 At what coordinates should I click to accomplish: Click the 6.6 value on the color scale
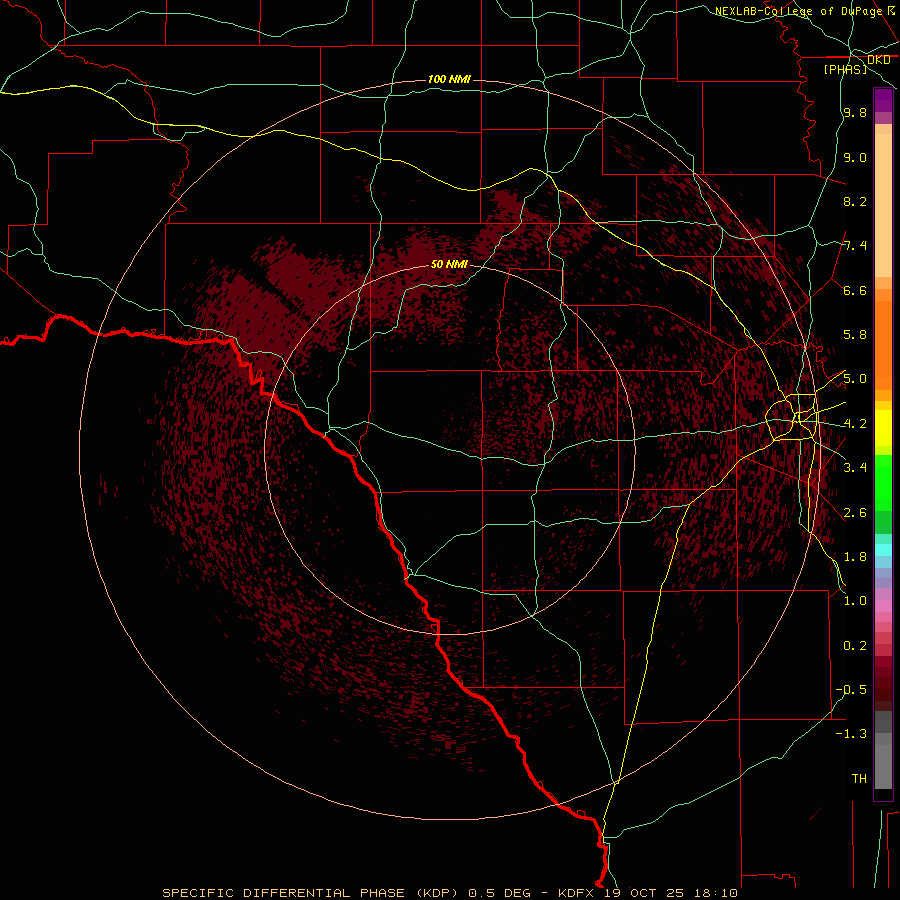click(855, 290)
